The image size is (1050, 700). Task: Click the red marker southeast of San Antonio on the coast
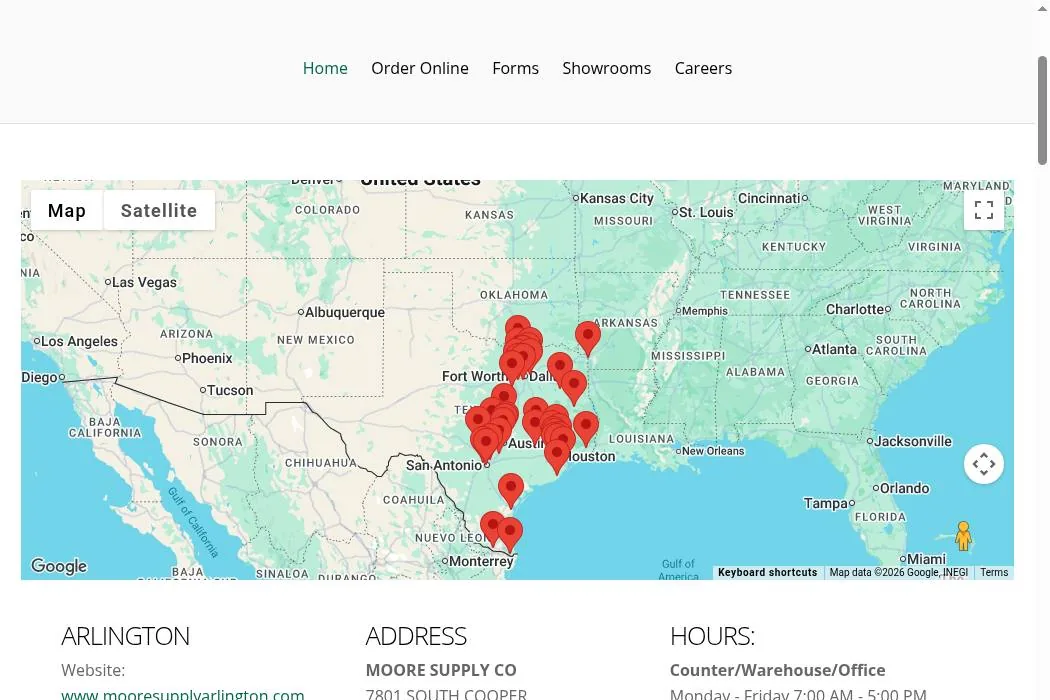click(x=511, y=490)
